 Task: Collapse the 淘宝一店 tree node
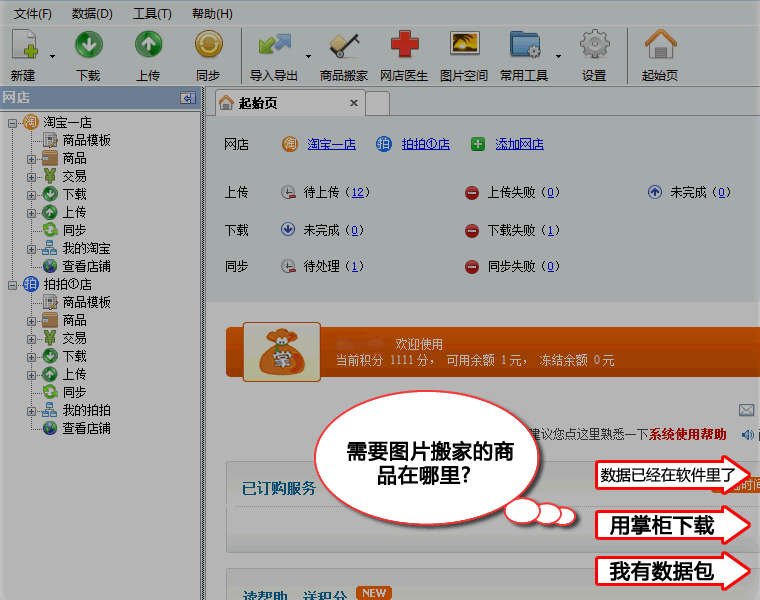(12, 123)
